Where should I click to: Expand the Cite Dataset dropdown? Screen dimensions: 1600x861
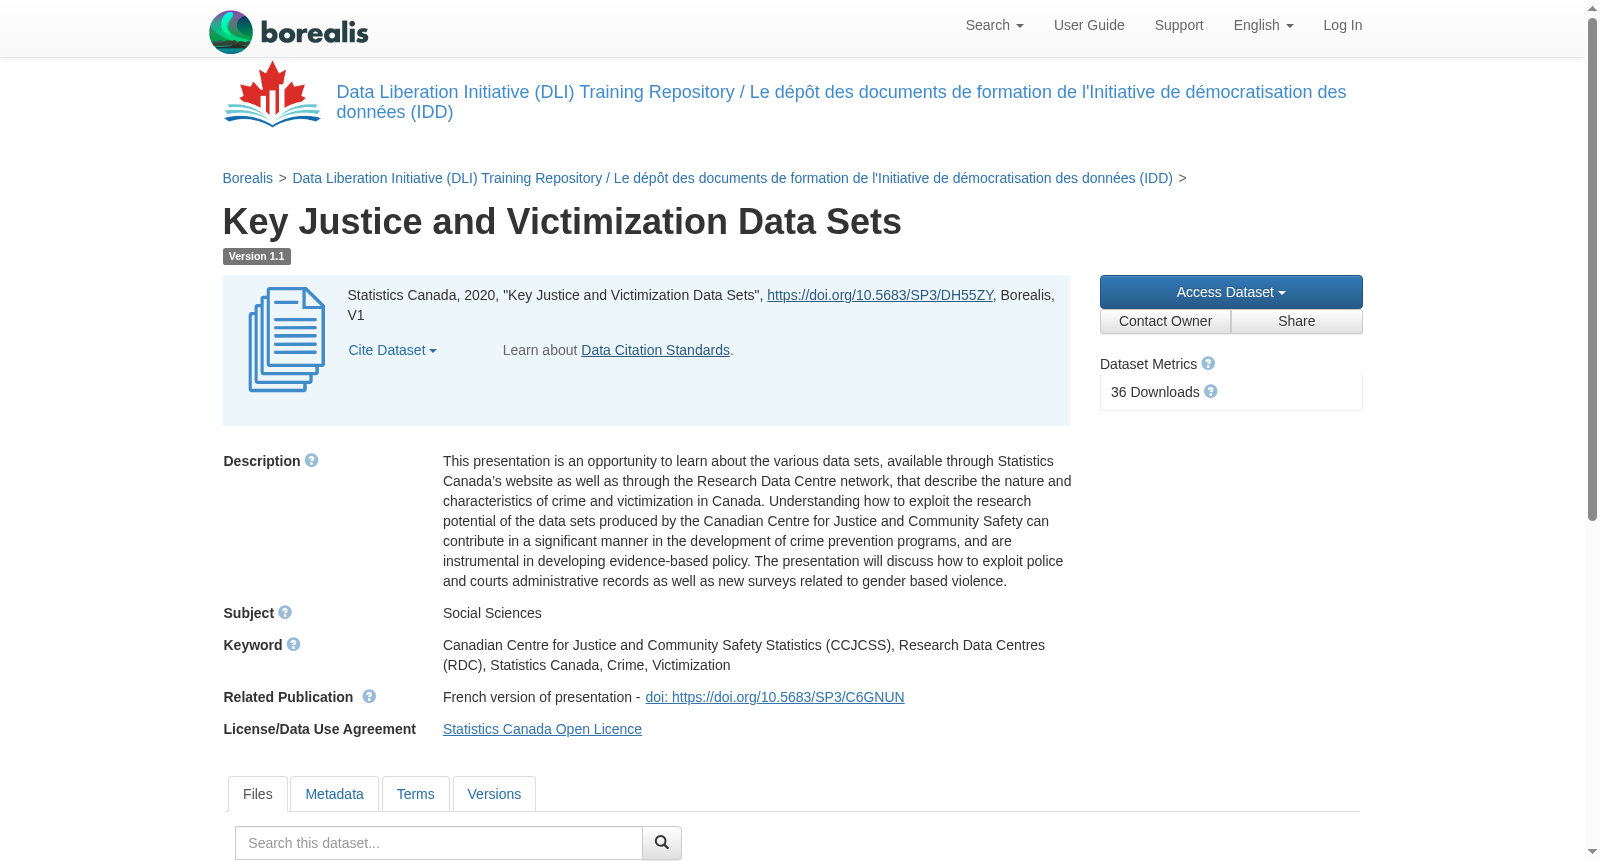point(392,350)
